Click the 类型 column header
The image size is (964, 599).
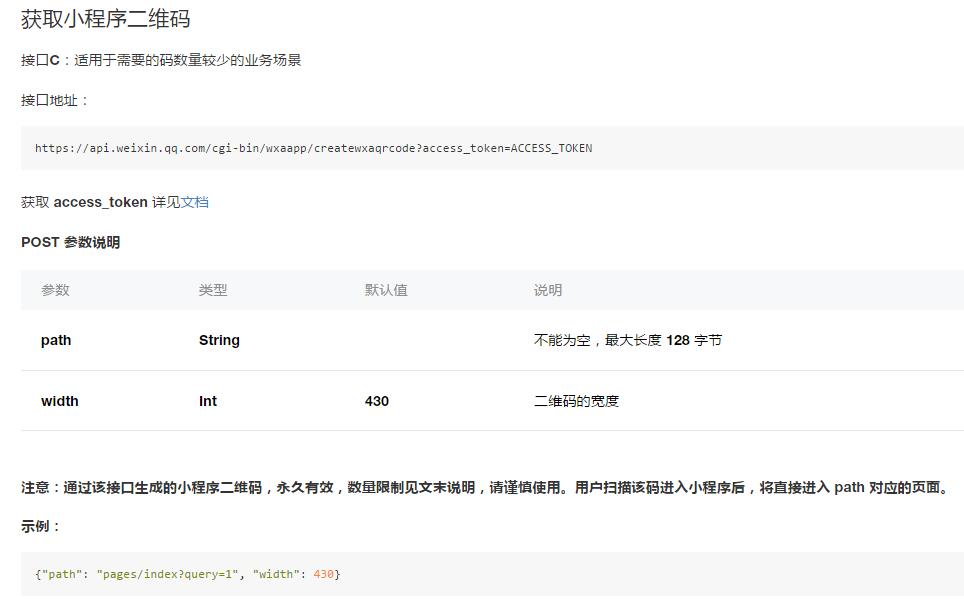[x=212, y=290]
